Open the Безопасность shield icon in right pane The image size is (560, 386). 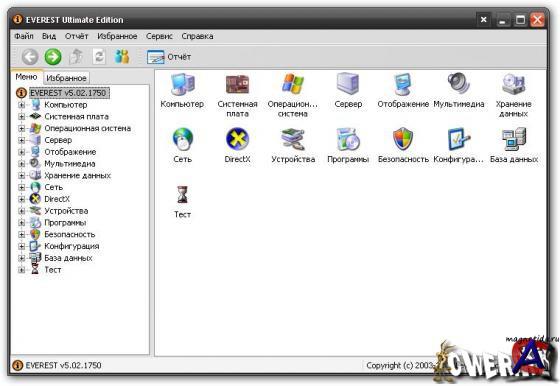[x=403, y=139]
